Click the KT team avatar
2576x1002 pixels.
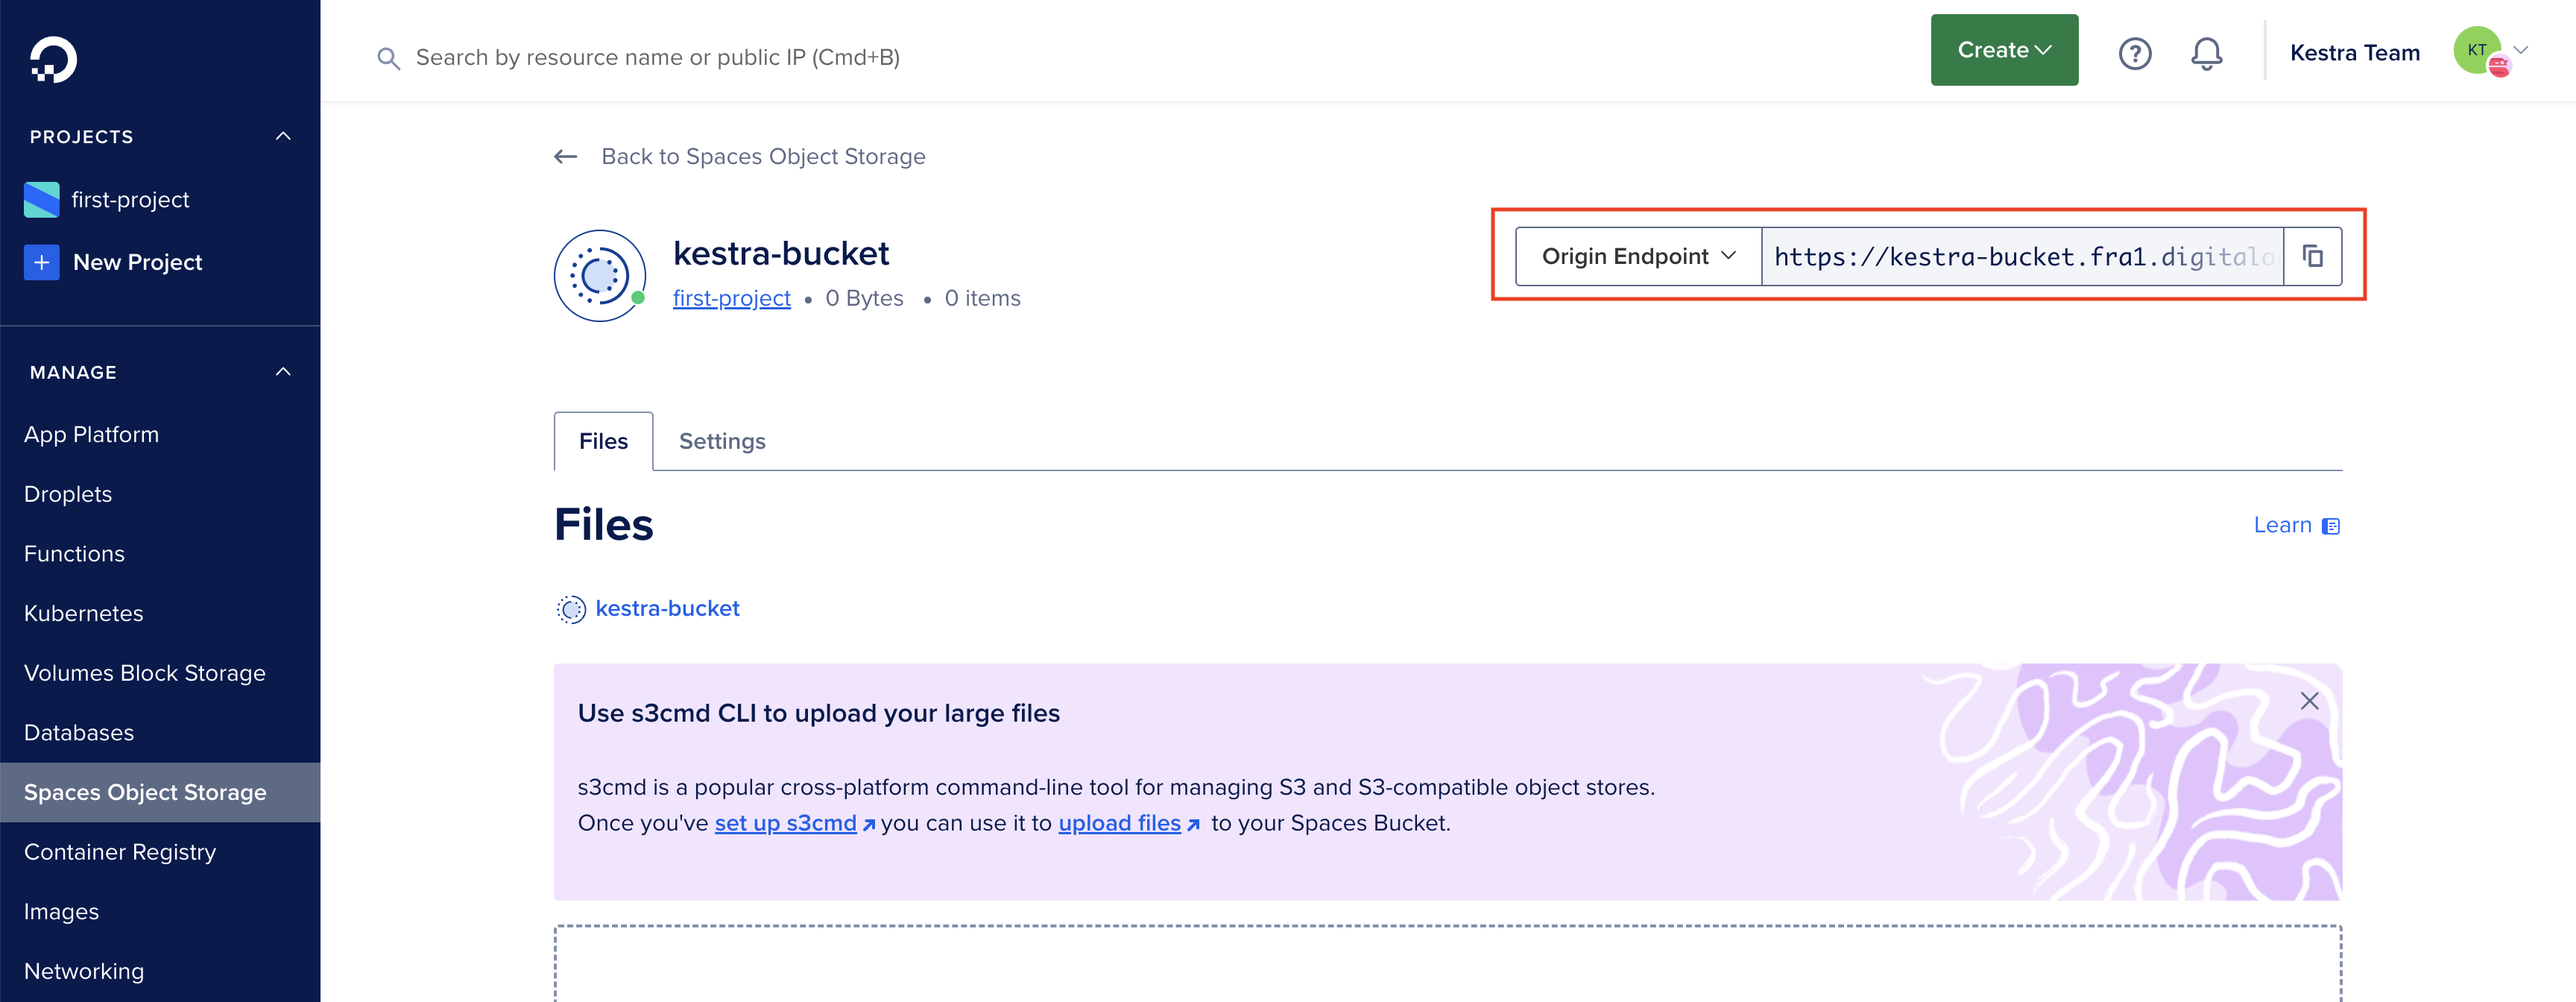(x=2478, y=50)
